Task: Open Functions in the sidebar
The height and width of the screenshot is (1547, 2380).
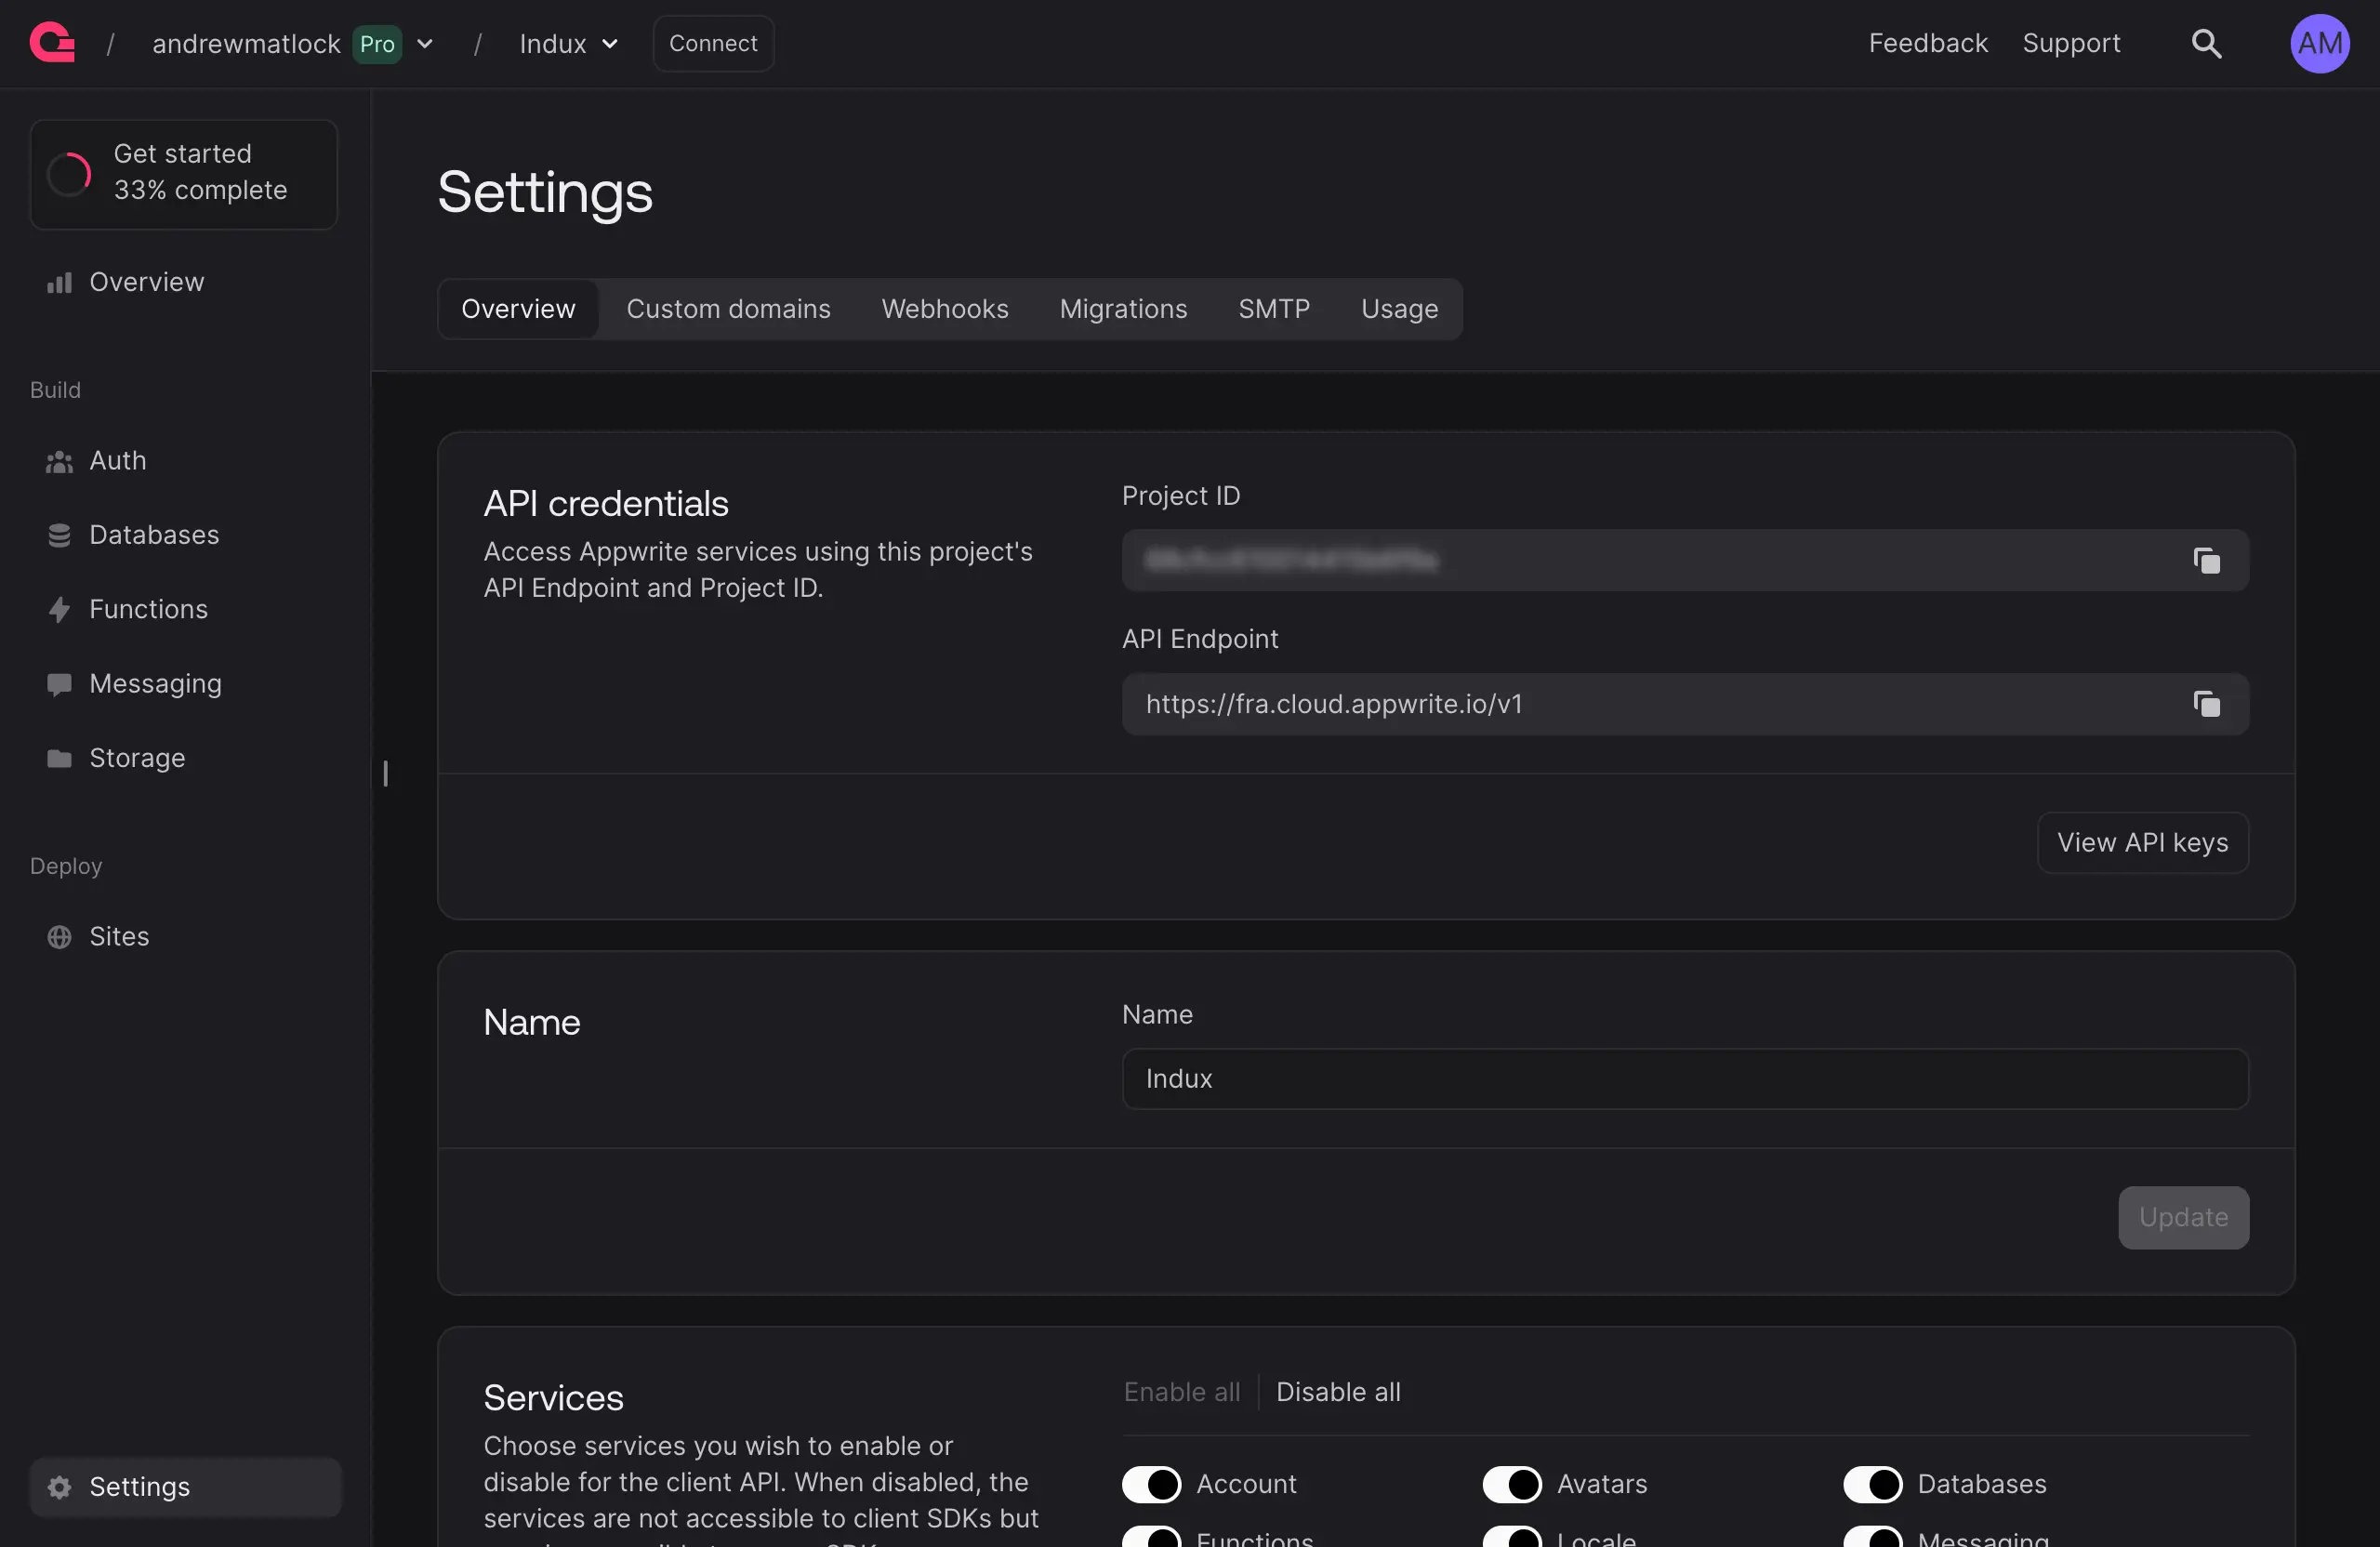Action: [185, 609]
